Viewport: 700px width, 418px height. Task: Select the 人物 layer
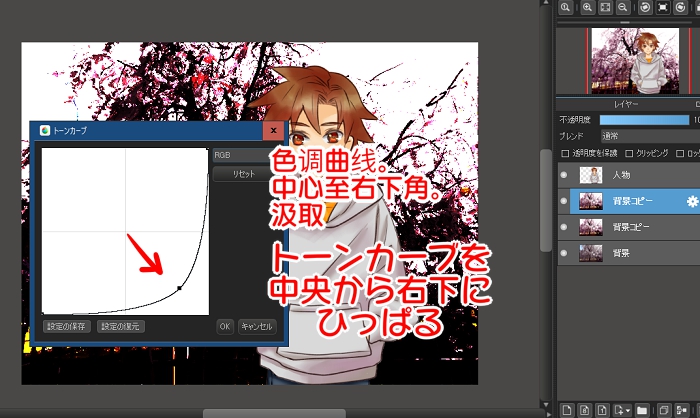tap(629, 175)
